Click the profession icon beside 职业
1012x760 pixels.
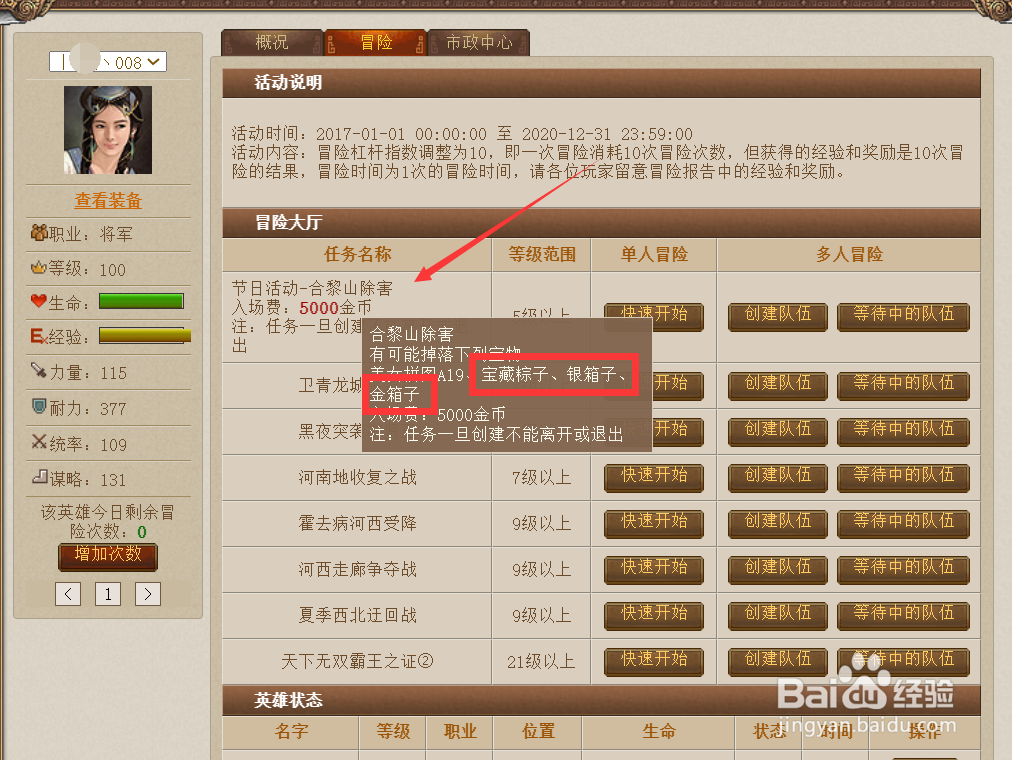click(x=39, y=232)
